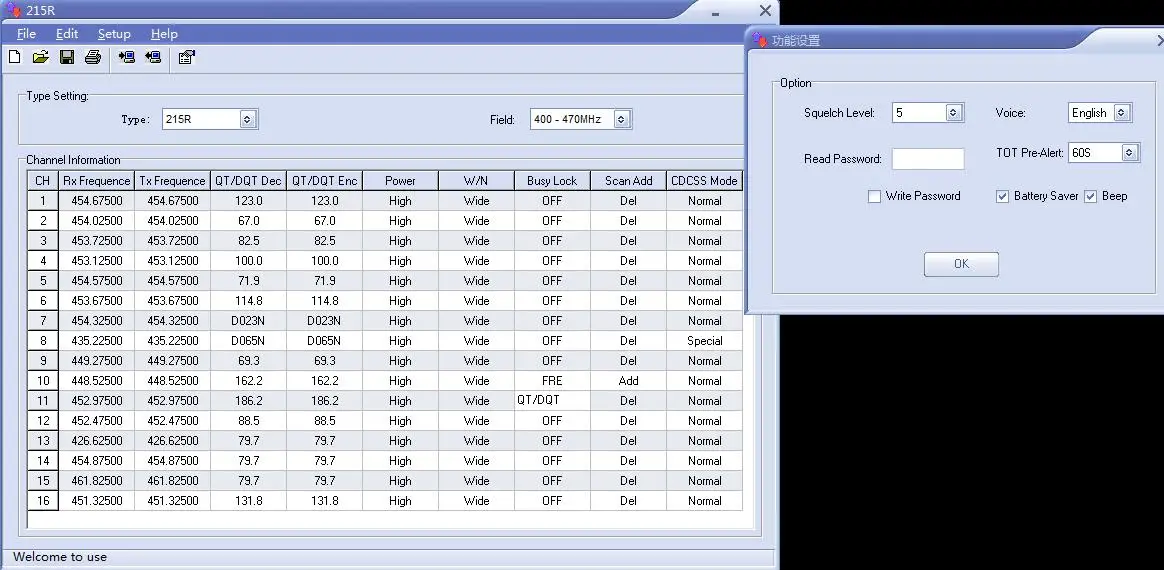Select the Busy Lock cell of channel 10
This screenshot has height=570, width=1164.
click(x=552, y=381)
